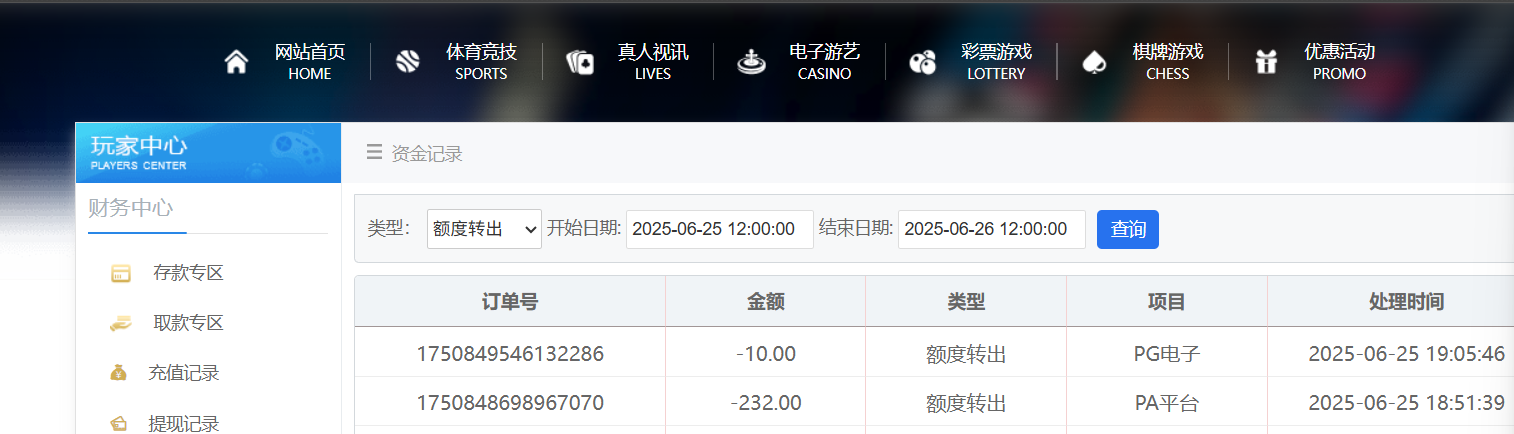Viewport: 1514px width, 434px height.
Task: Click the withdrawal zone hand icon
Action: point(121,323)
